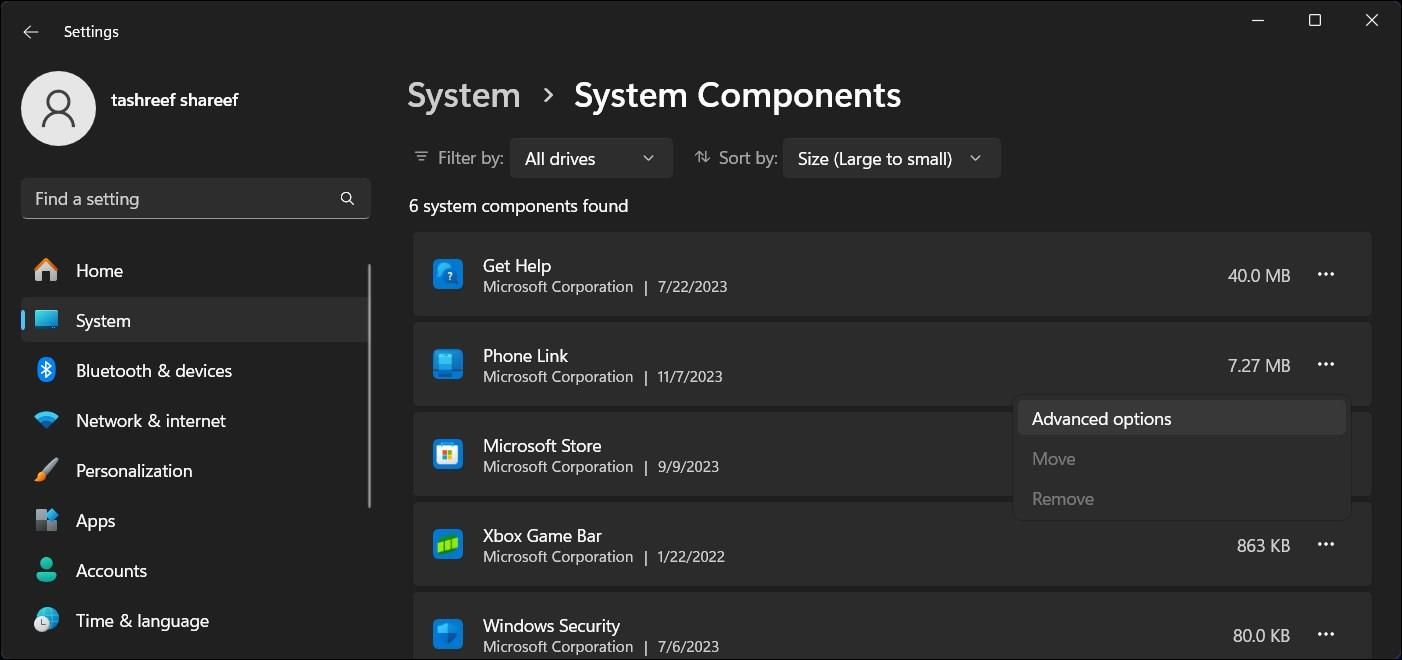This screenshot has height=660, width=1402.
Task: Click the back arrow button
Action: 30,31
